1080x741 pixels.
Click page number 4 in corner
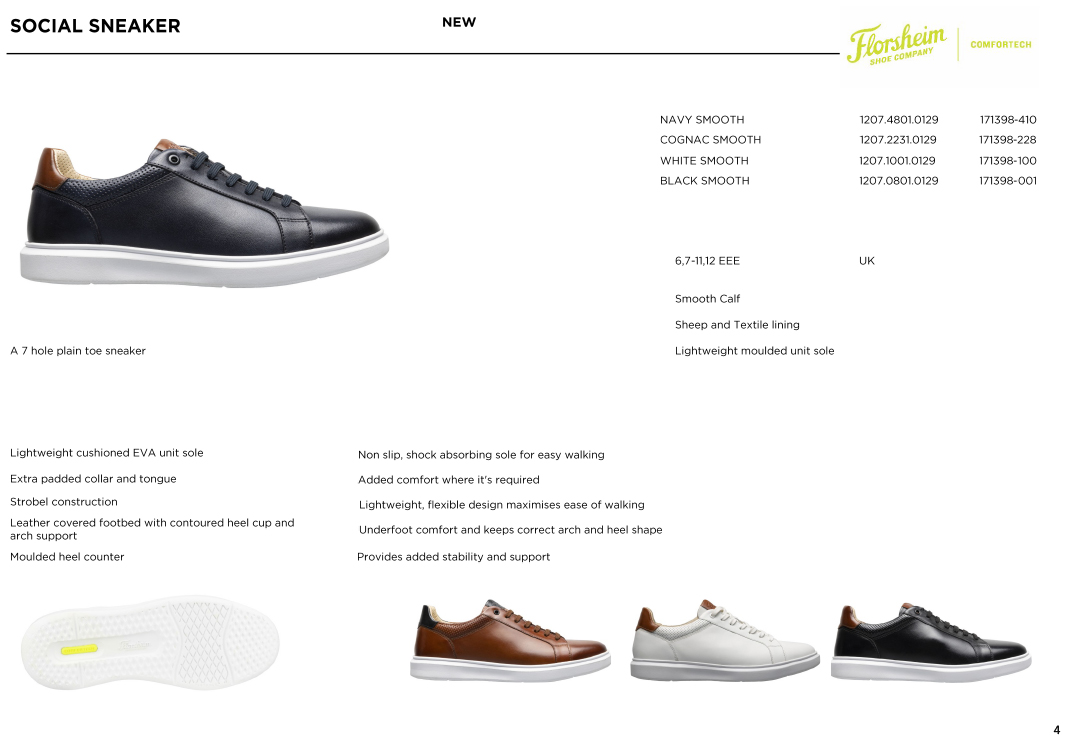1057,730
